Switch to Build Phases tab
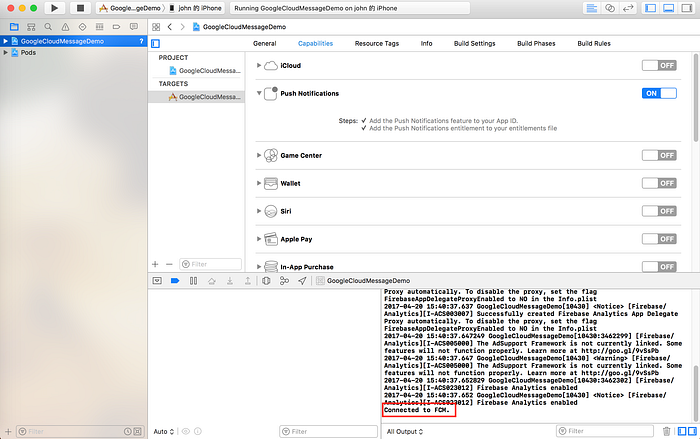This screenshot has width=700, height=439. click(536, 43)
